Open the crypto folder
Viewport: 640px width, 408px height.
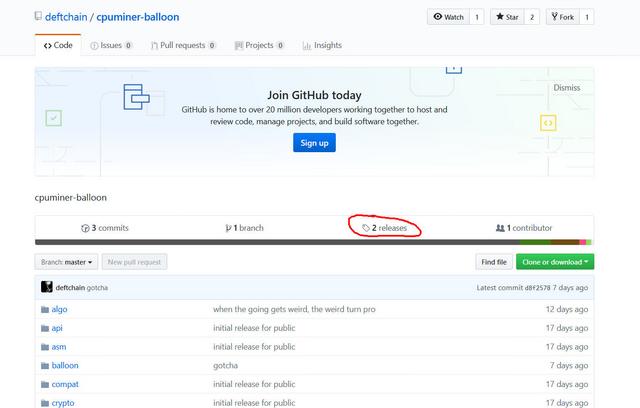click(x=63, y=403)
